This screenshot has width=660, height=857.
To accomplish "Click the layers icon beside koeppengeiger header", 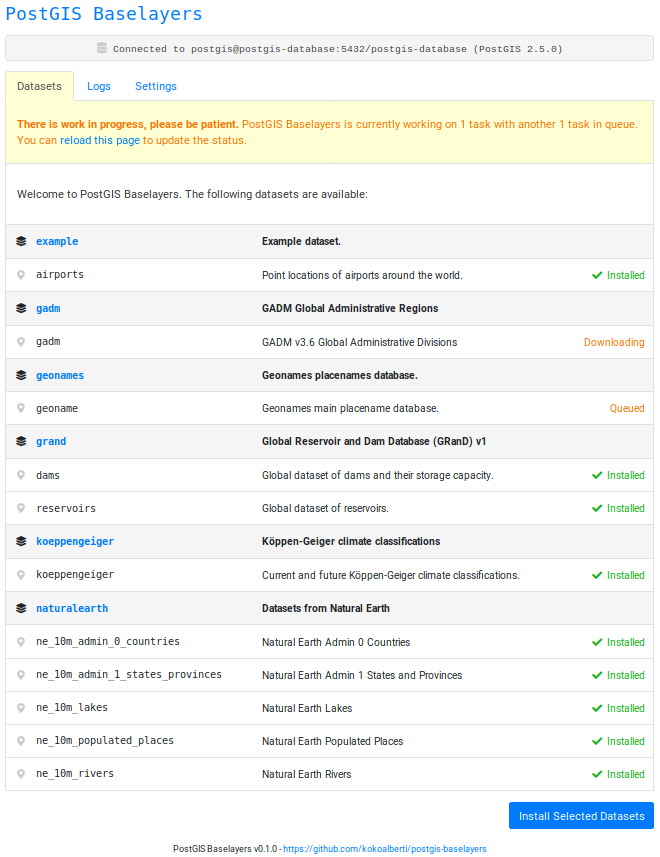I will coord(21,541).
